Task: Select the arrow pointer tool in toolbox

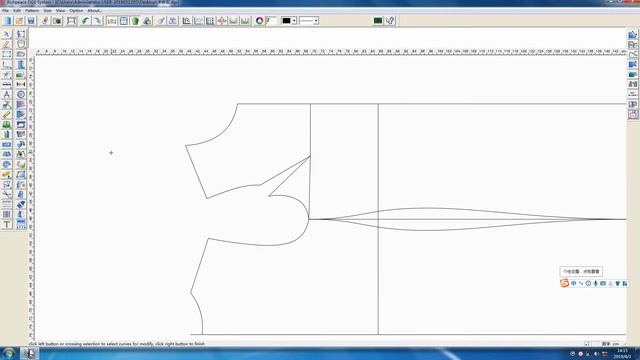Action: pyautogui.click(x=7, y=34)
